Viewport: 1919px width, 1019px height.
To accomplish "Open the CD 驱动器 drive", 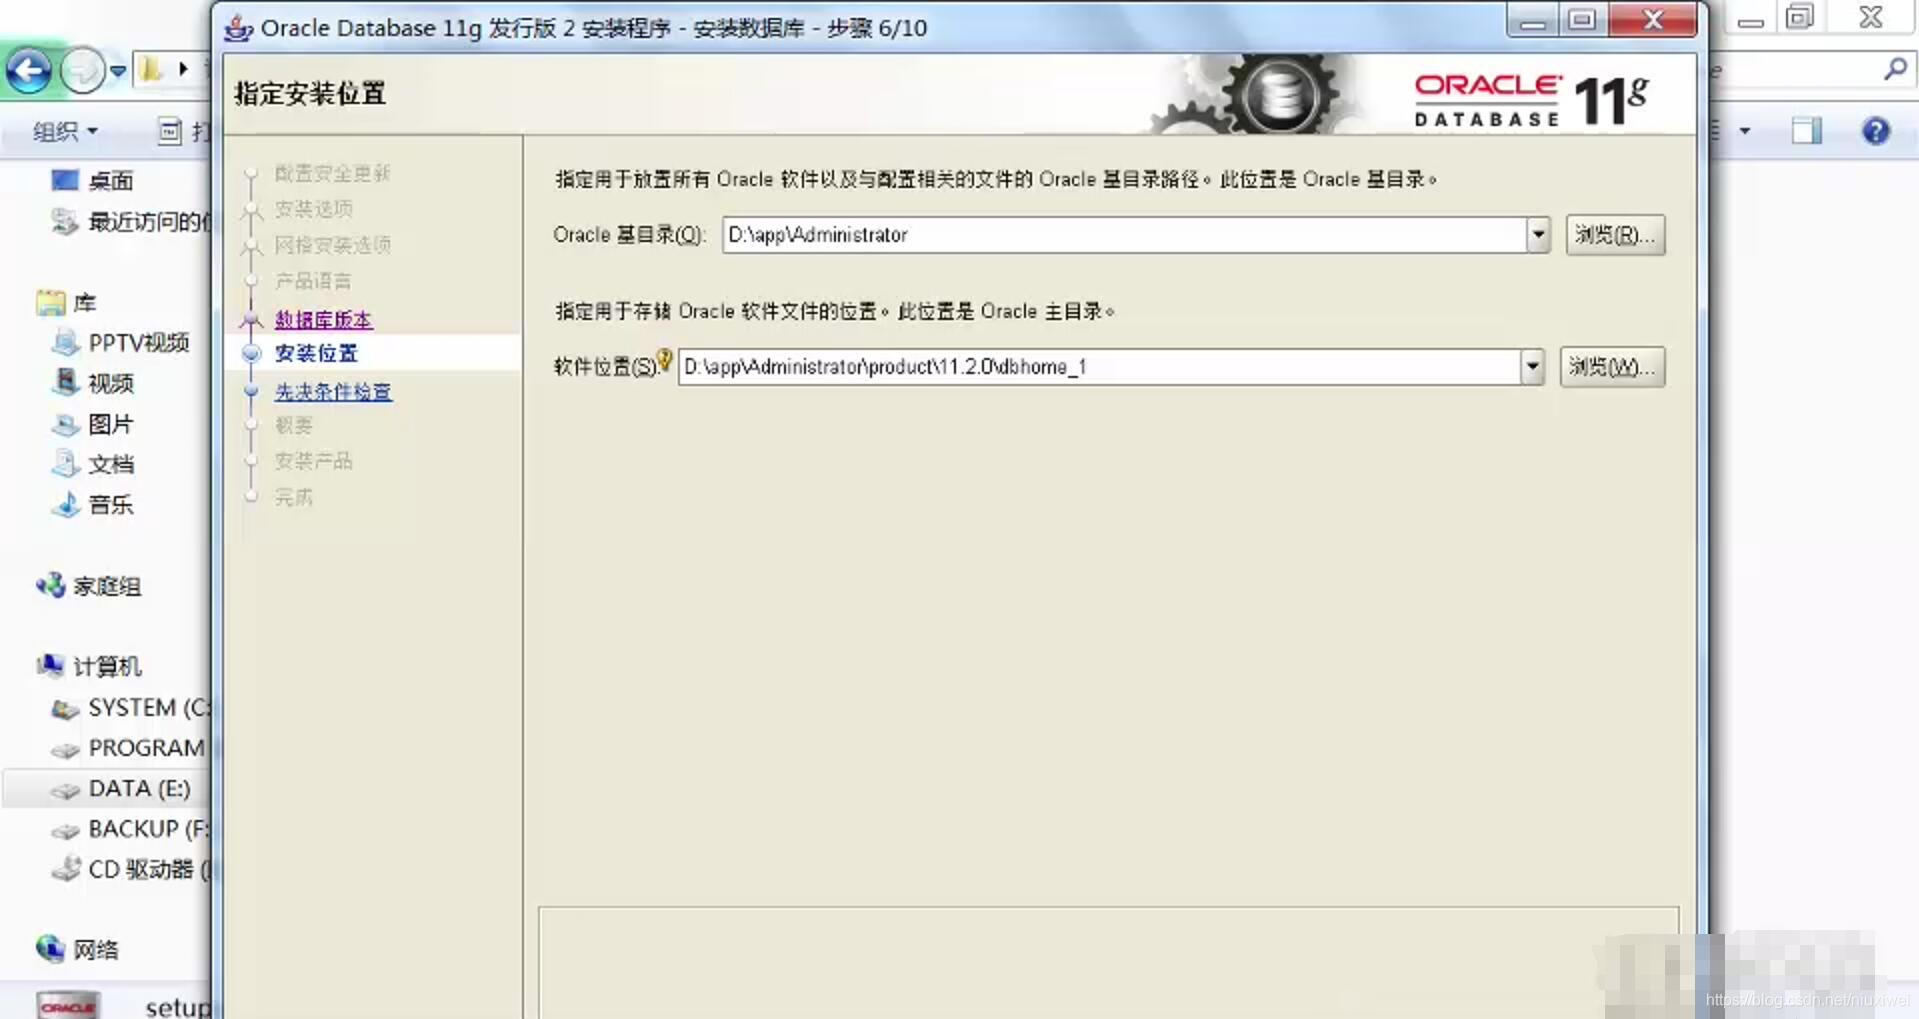I will click(x=150, y=870).
